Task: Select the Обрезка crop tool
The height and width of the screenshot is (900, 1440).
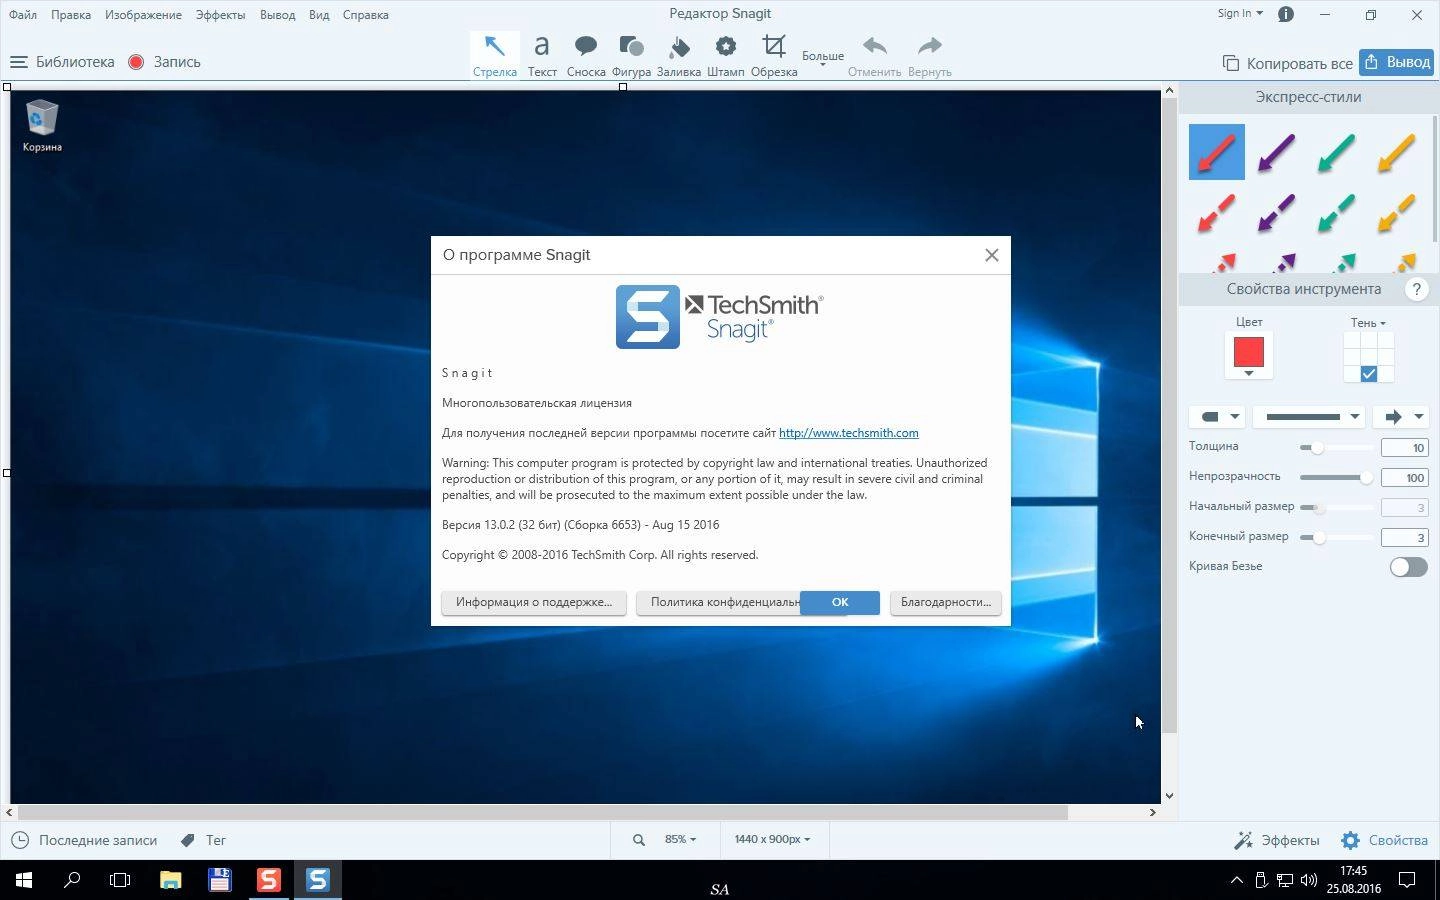Action: tap(774, 55)
